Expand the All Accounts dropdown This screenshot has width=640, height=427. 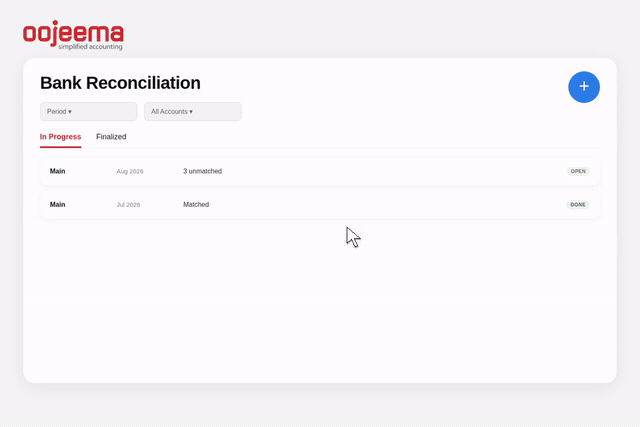[x=193, y=111]
